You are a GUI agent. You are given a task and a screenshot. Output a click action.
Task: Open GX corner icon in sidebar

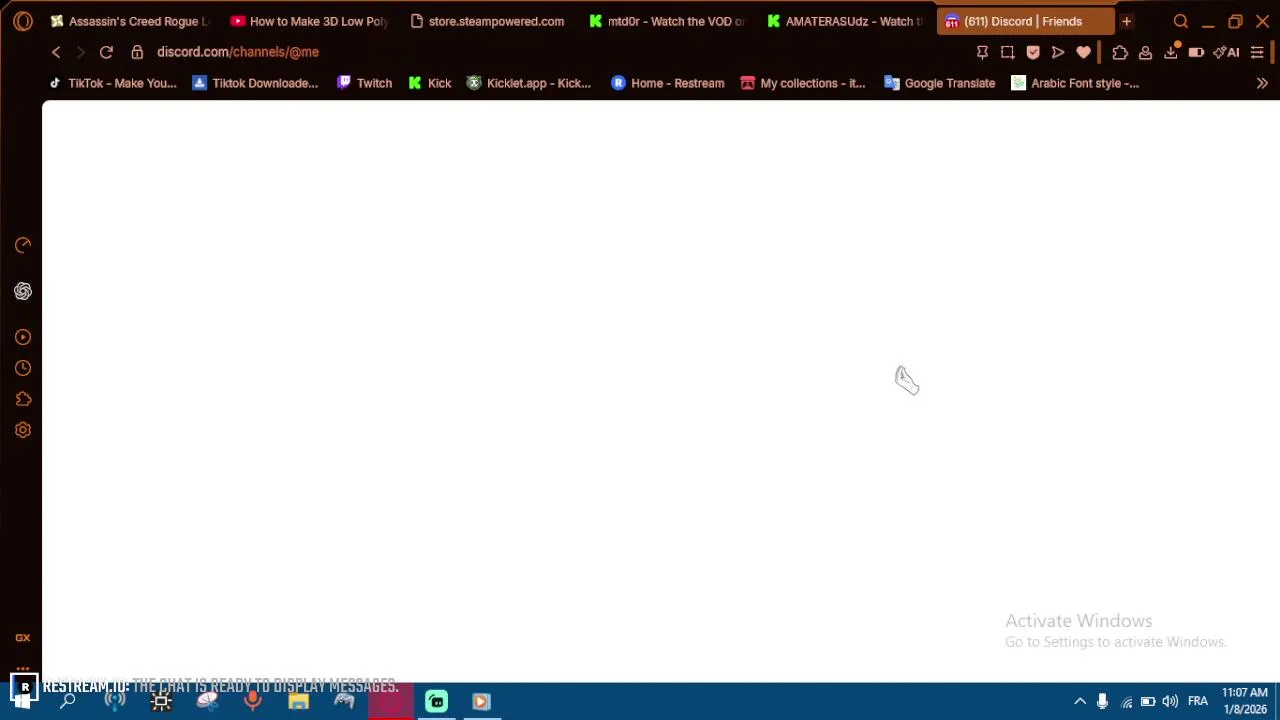tap(23, 637)
